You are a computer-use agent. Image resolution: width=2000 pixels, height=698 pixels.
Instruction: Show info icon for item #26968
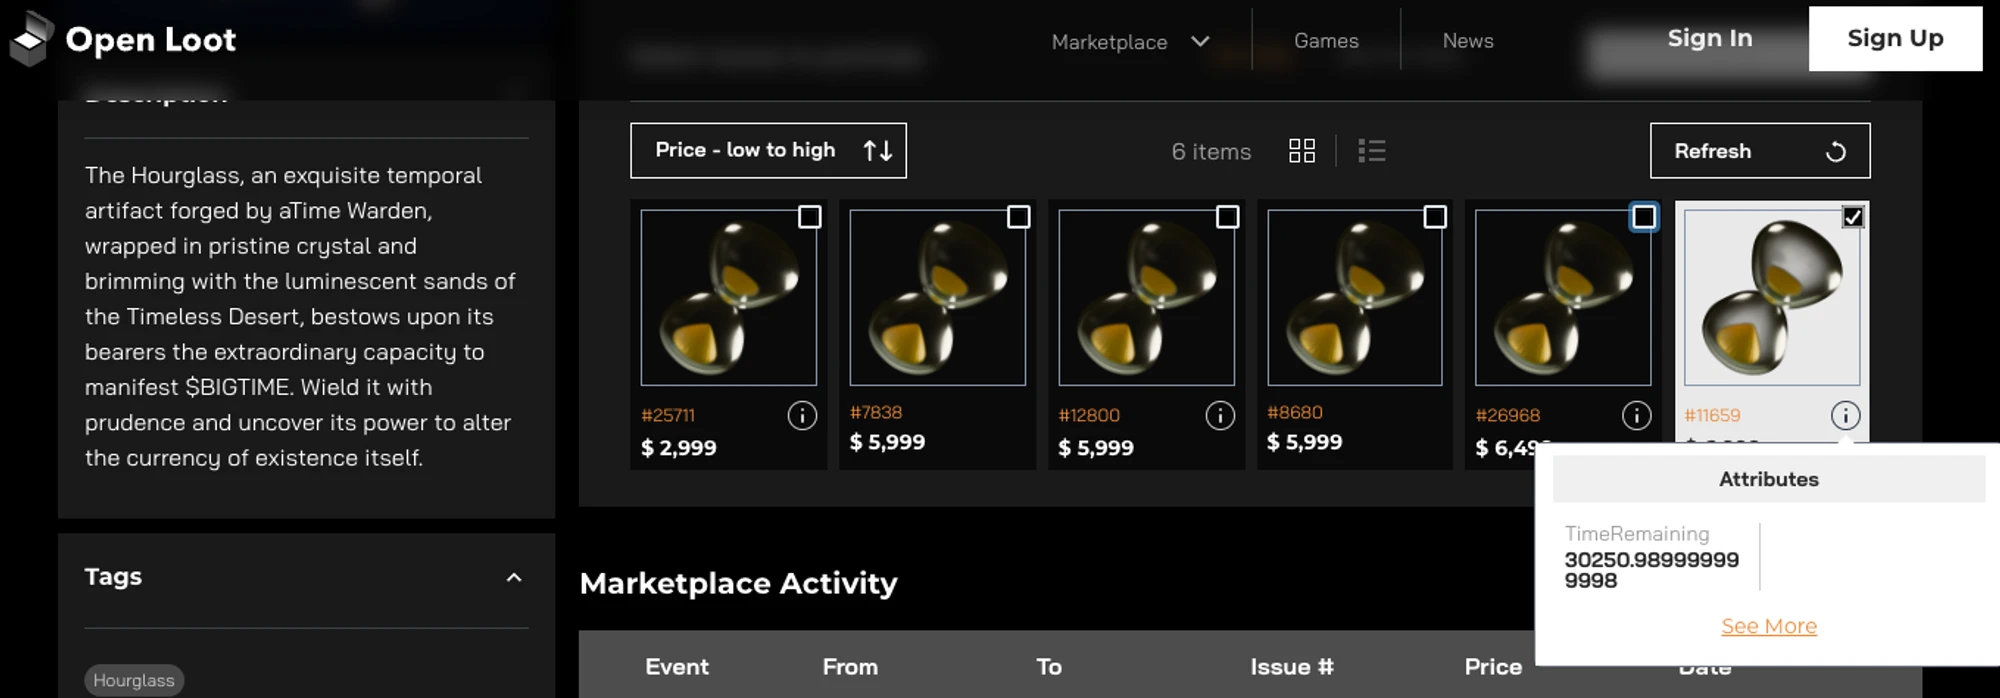click(1636, 415)
